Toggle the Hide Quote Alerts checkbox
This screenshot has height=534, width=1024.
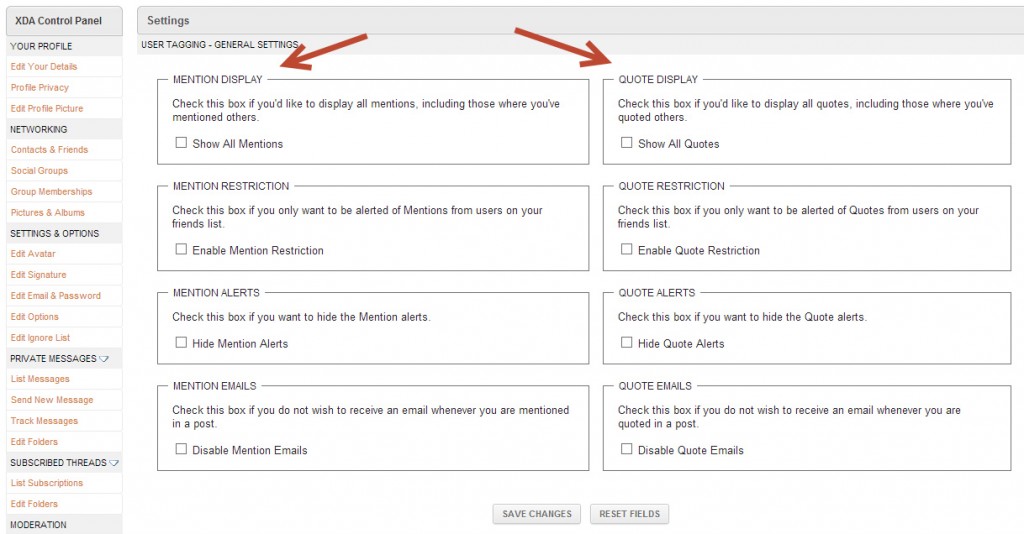[x=626, y=343]
